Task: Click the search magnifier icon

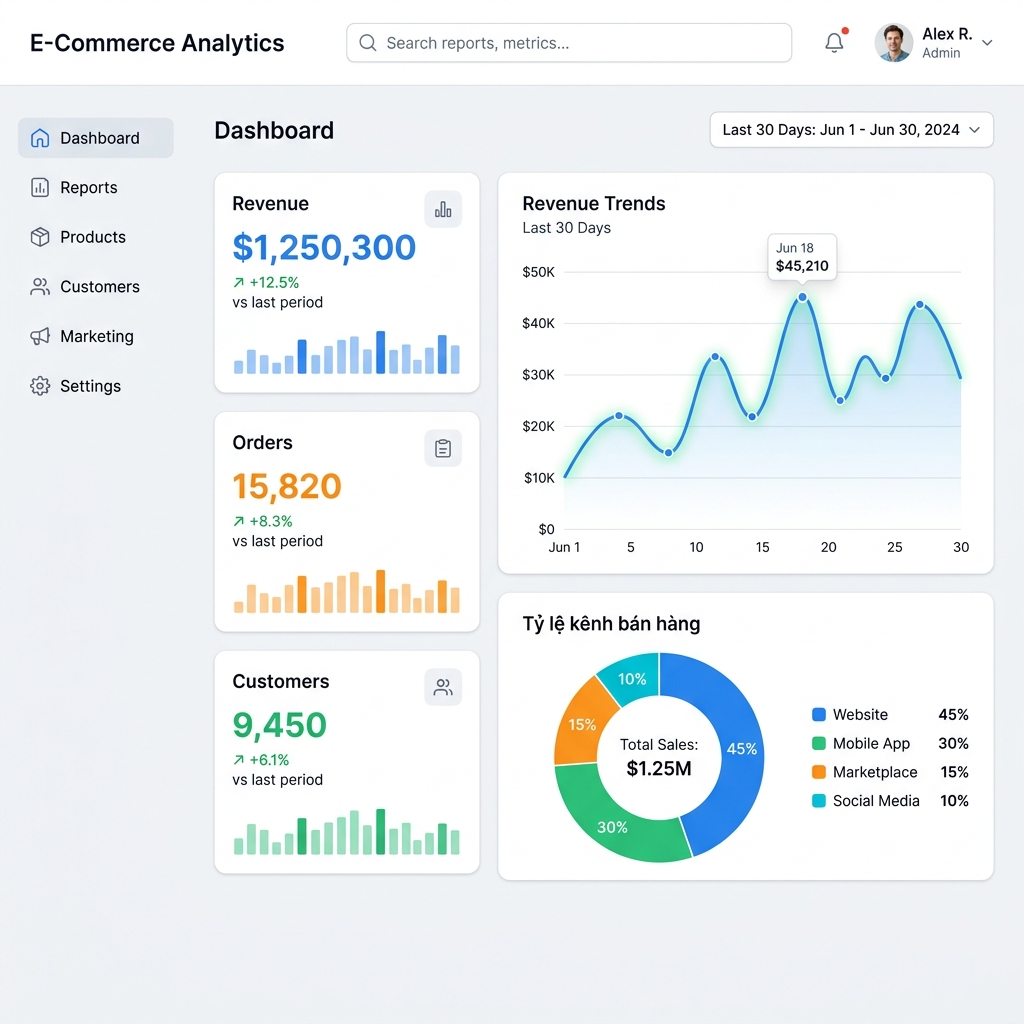Action: (x=368, y=43)
